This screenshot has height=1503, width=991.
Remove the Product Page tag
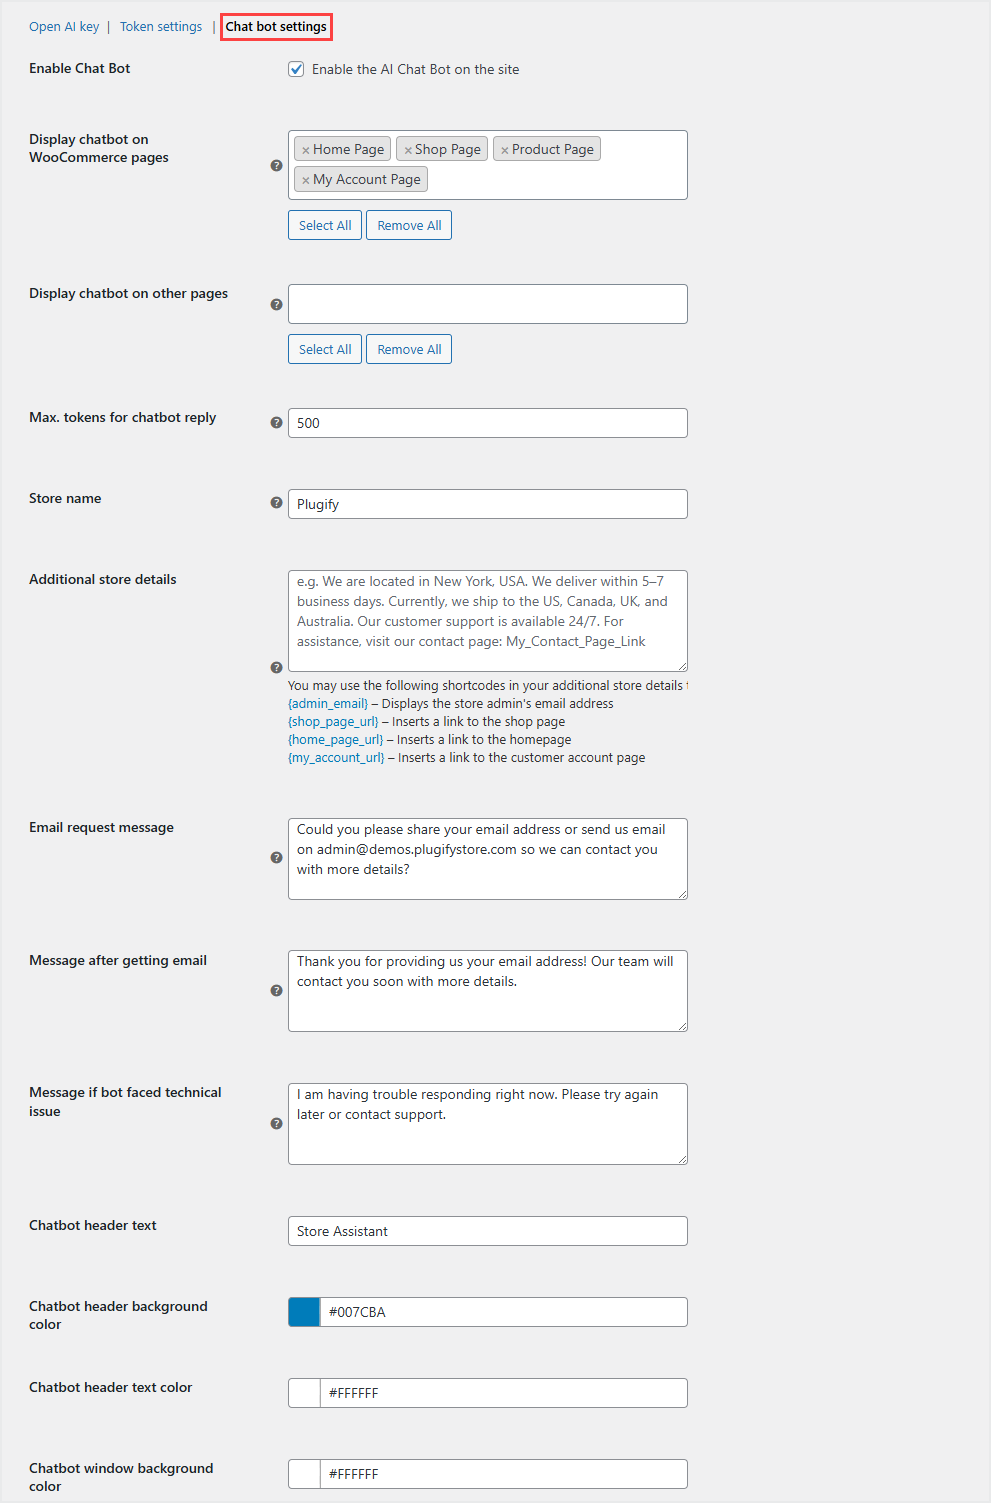pos(505,150)
